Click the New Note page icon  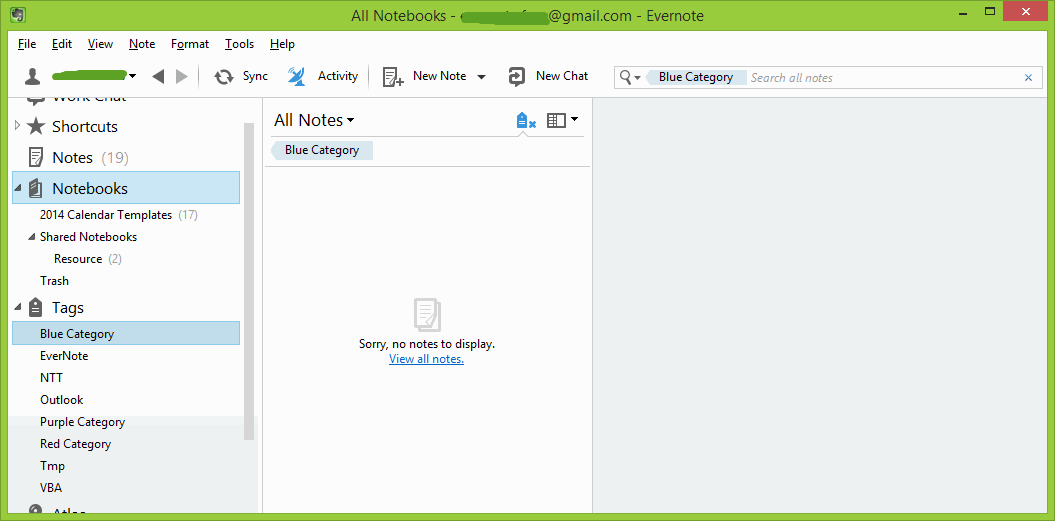393,77
